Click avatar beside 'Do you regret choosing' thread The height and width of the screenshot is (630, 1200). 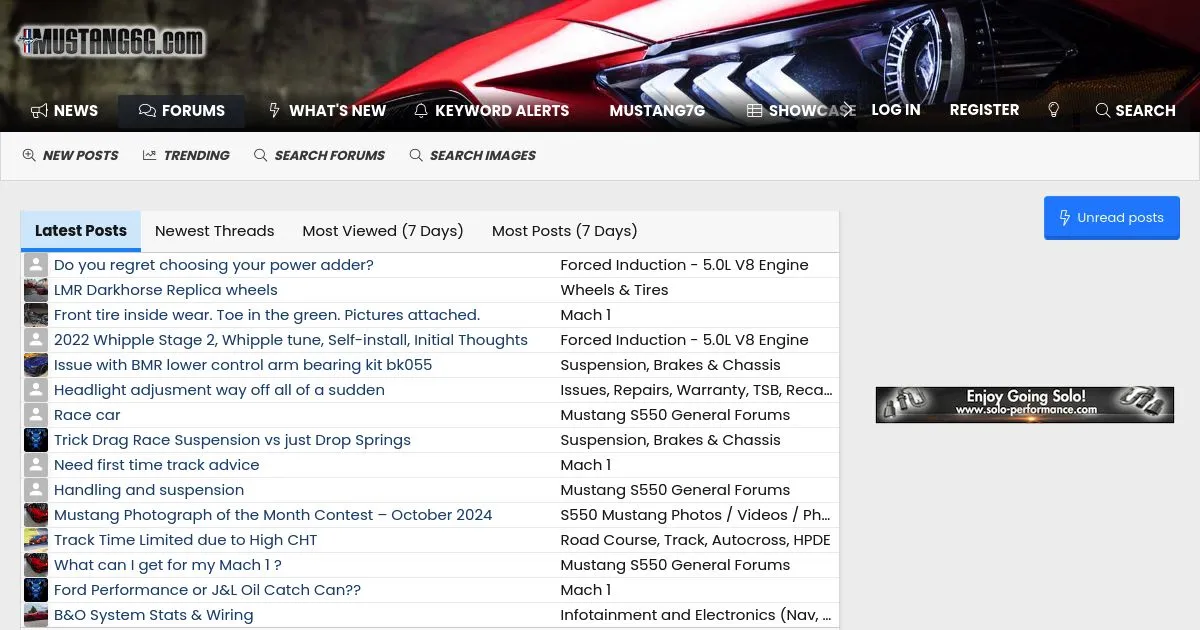(36, 265)
